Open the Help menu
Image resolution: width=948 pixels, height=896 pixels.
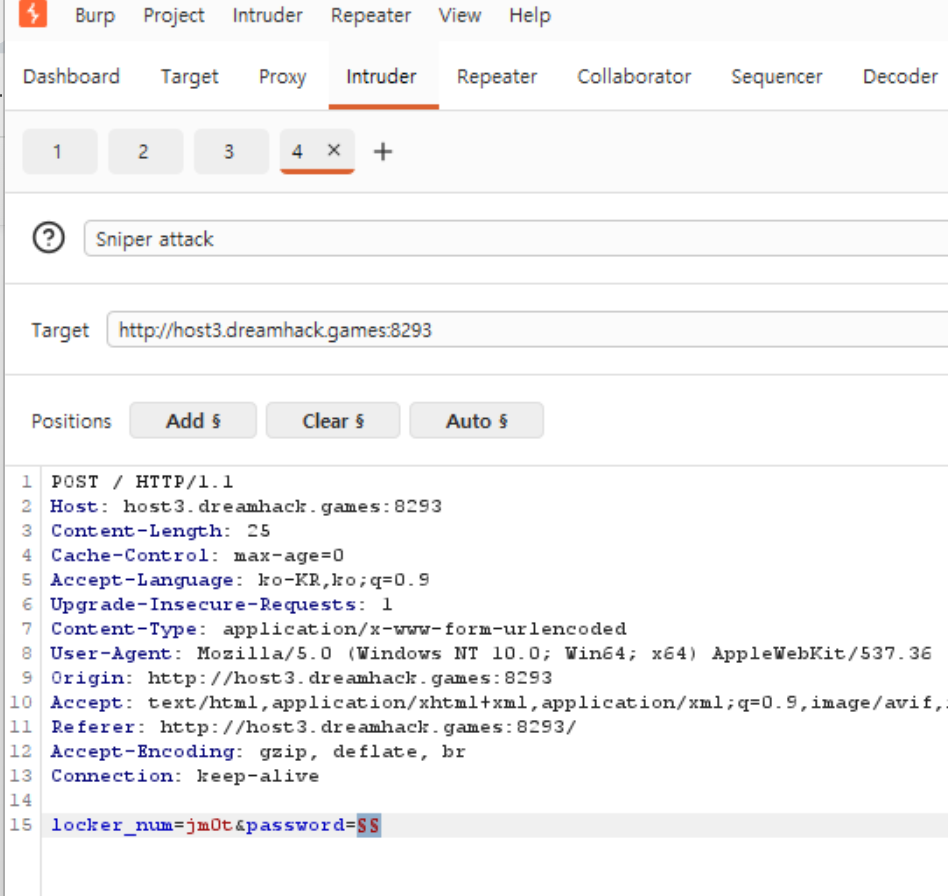click(x=530, y=15)
